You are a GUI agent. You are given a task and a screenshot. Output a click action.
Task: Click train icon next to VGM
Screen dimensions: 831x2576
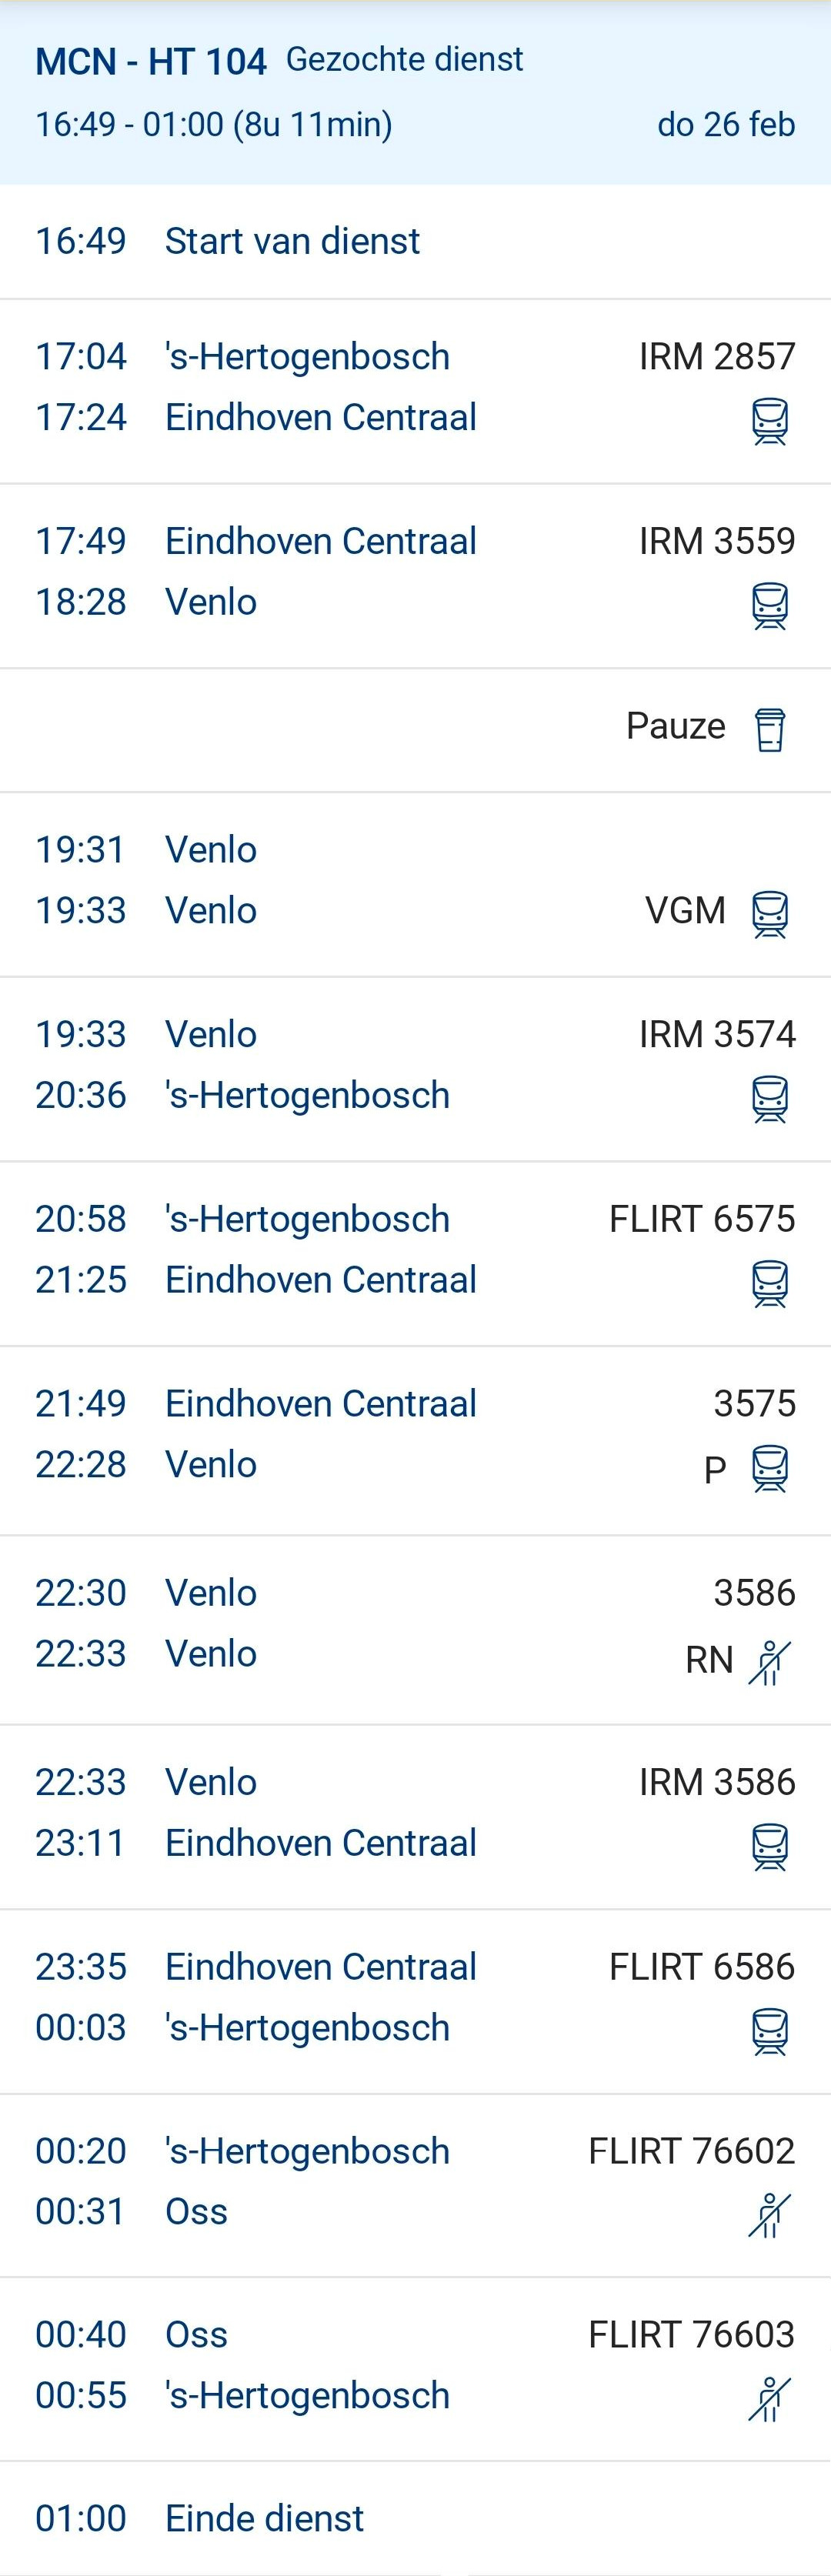click(x=769, y=914)
